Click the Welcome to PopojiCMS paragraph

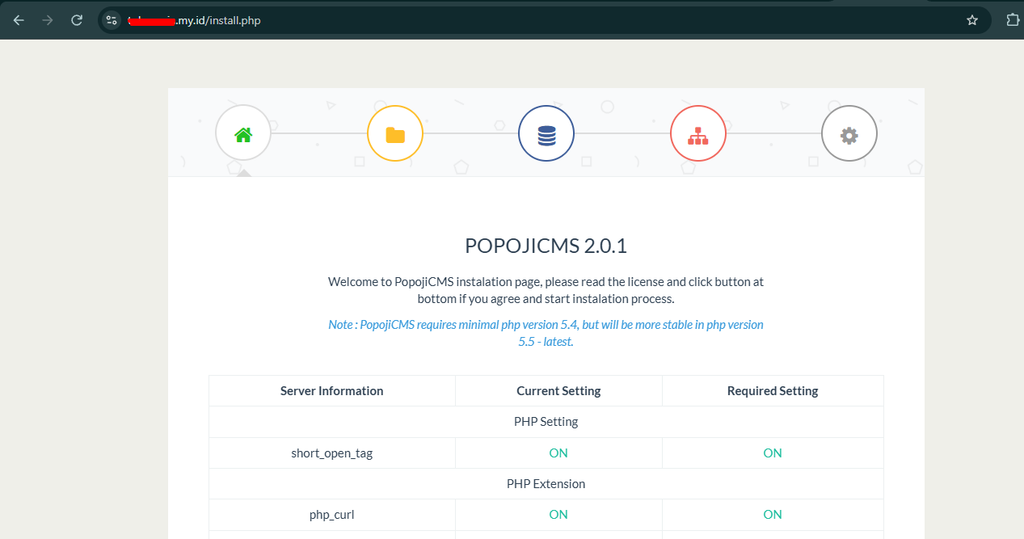click(546, 290)
